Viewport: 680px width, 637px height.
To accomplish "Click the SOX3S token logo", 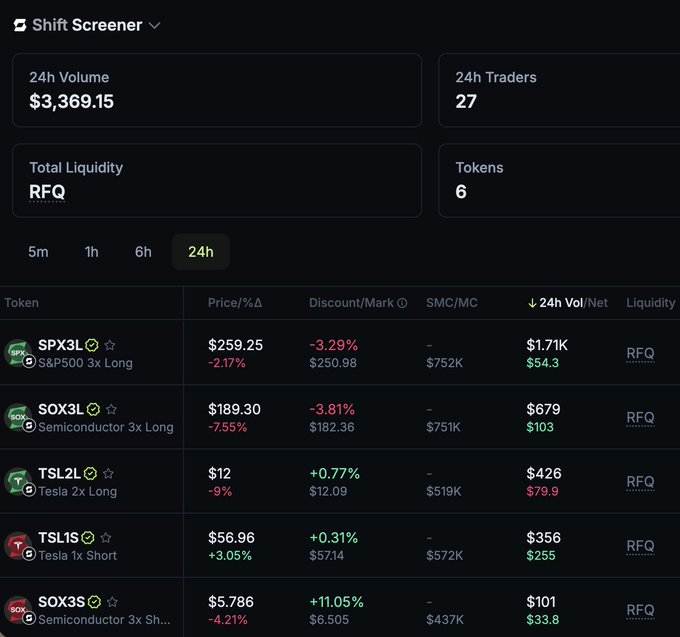I will click(19, 610).
